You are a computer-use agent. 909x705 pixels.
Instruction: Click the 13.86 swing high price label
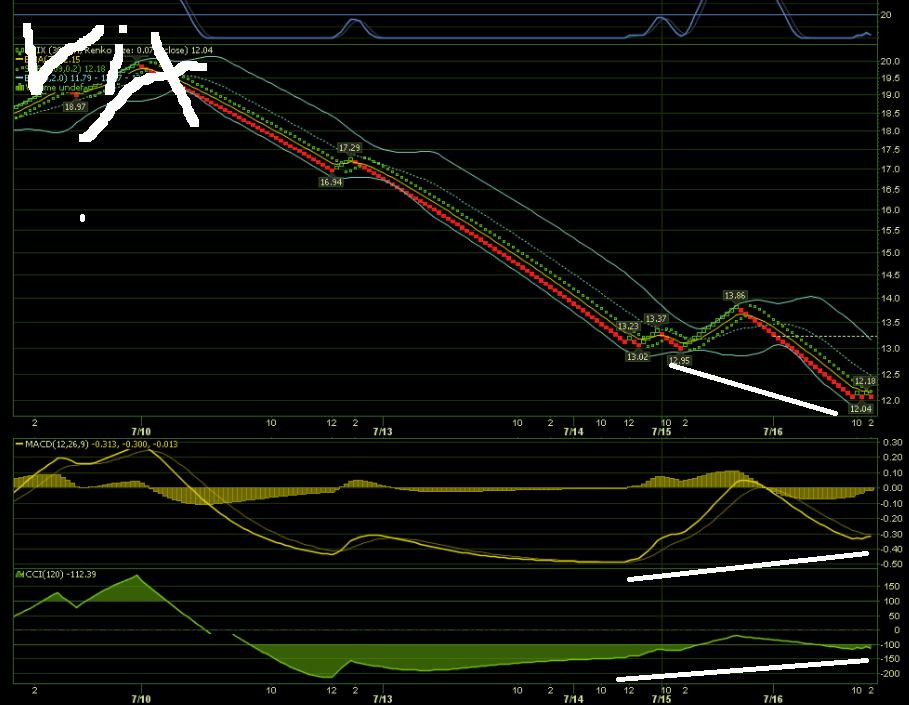point(735,296)
